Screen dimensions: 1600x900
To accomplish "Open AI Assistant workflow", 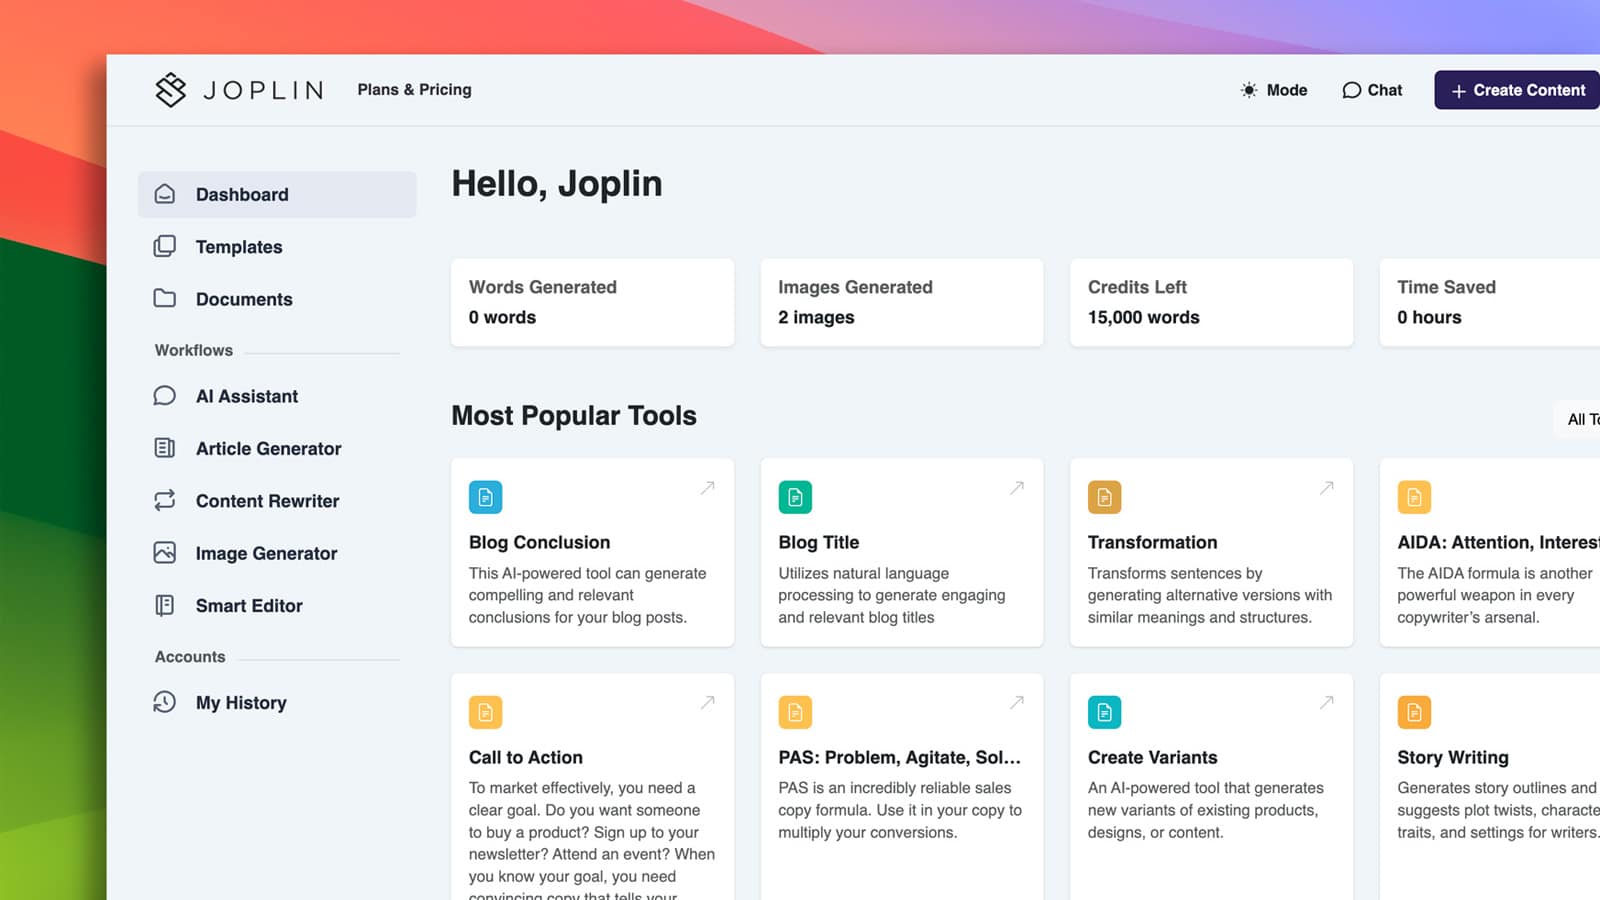I will click(x=277, y=396).
